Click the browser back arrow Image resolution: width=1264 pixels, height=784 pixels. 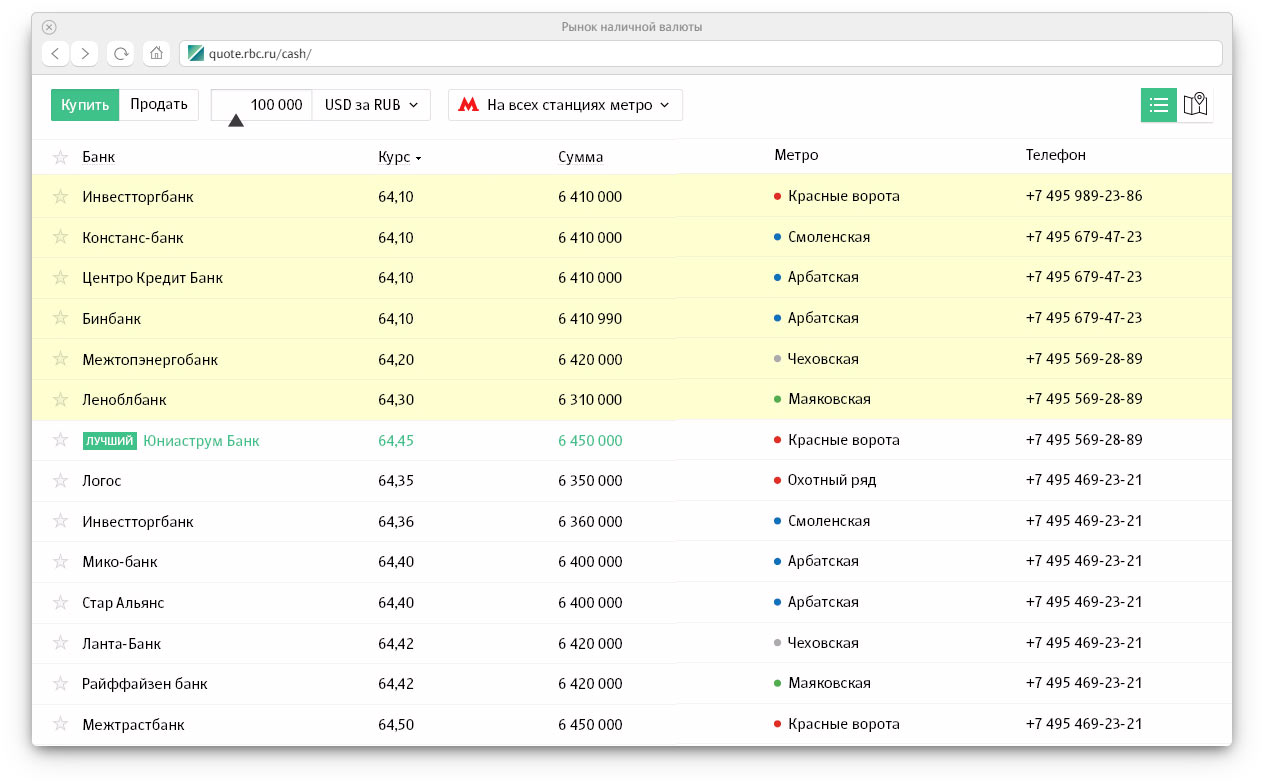click(x=55, y=53)
